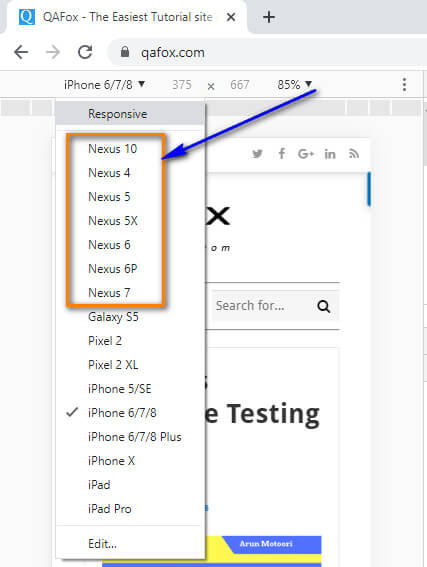This screenshot has width=427, height=567.
Task: Click the height field showing 667
Action: pos(240,85)
